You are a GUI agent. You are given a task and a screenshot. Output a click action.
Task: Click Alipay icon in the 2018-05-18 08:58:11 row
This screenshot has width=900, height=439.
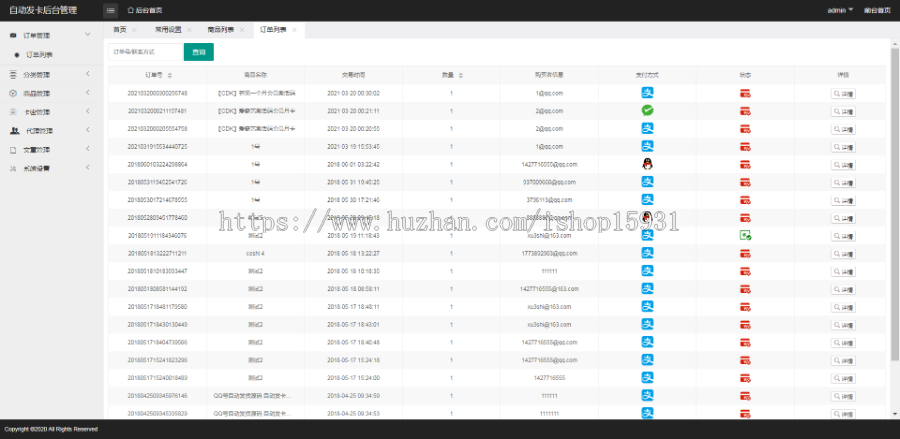[647, 289]
